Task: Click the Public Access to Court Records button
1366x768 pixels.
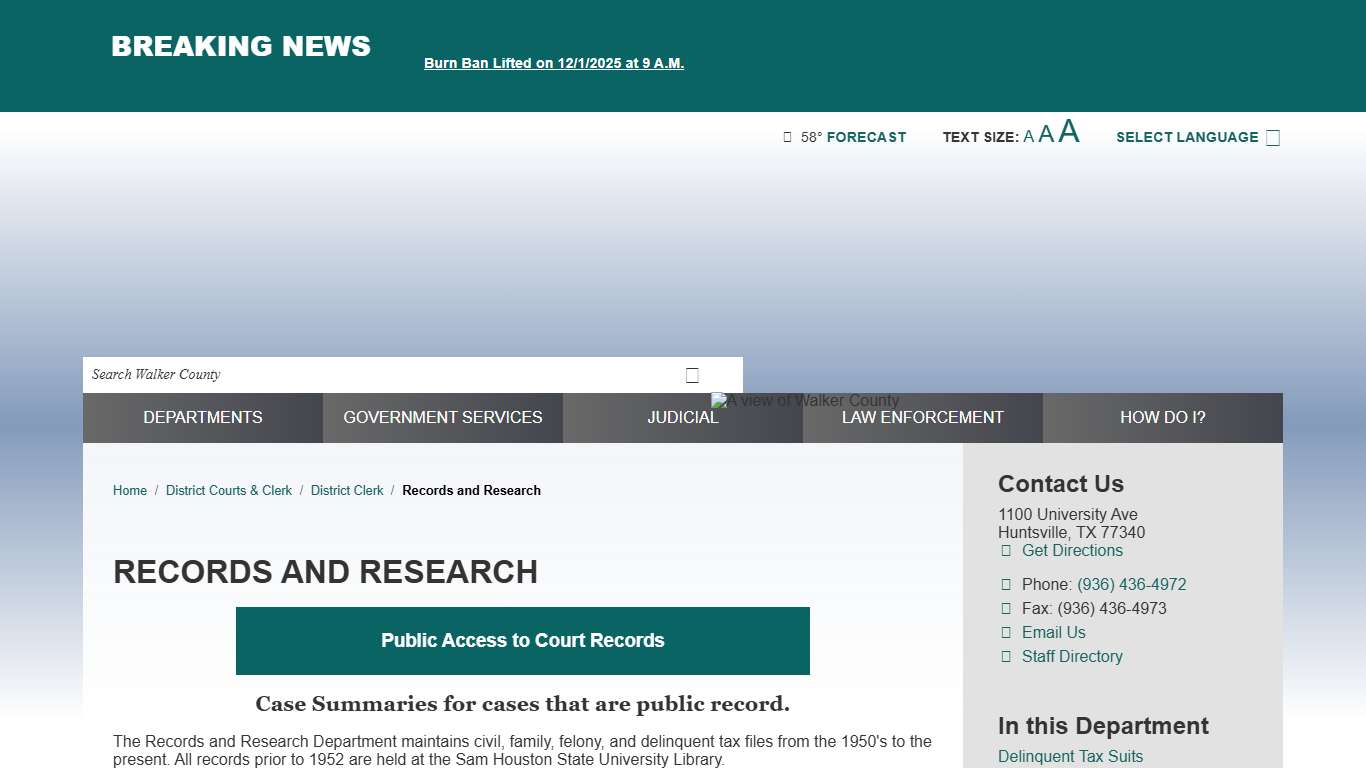Action: click(x=523, y=641)
